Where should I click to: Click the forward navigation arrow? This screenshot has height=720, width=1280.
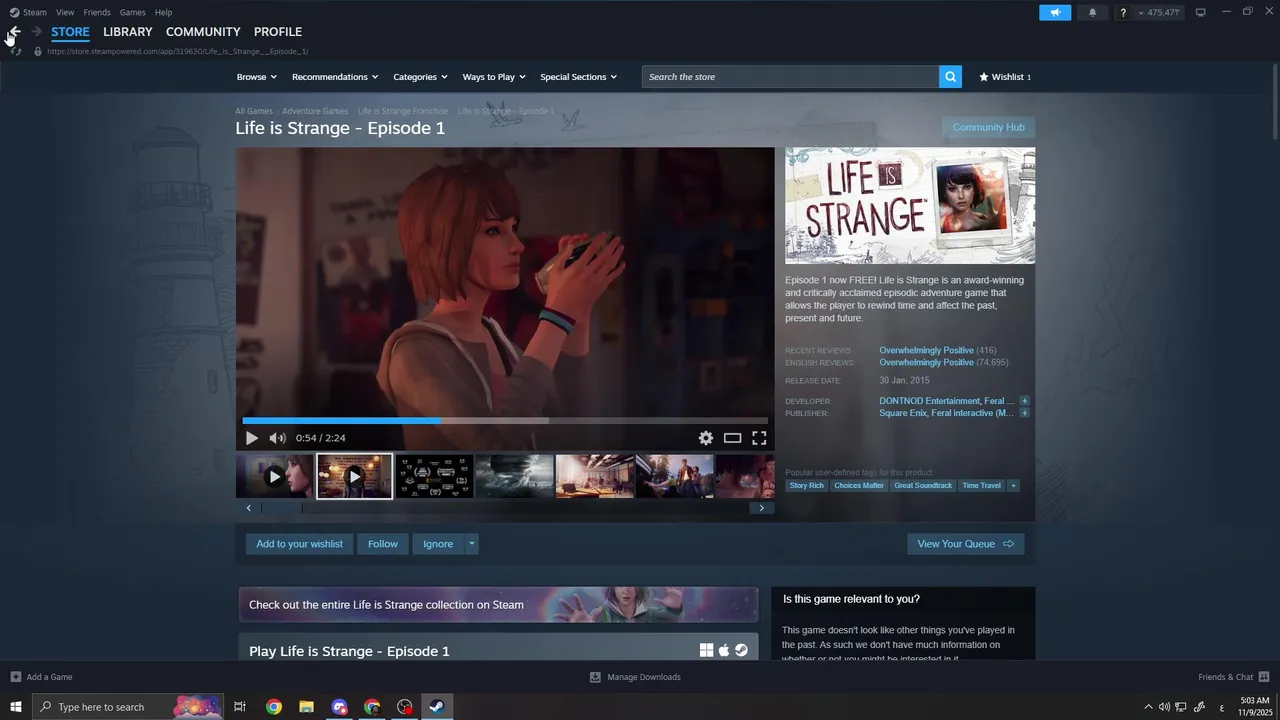point(36,32)
